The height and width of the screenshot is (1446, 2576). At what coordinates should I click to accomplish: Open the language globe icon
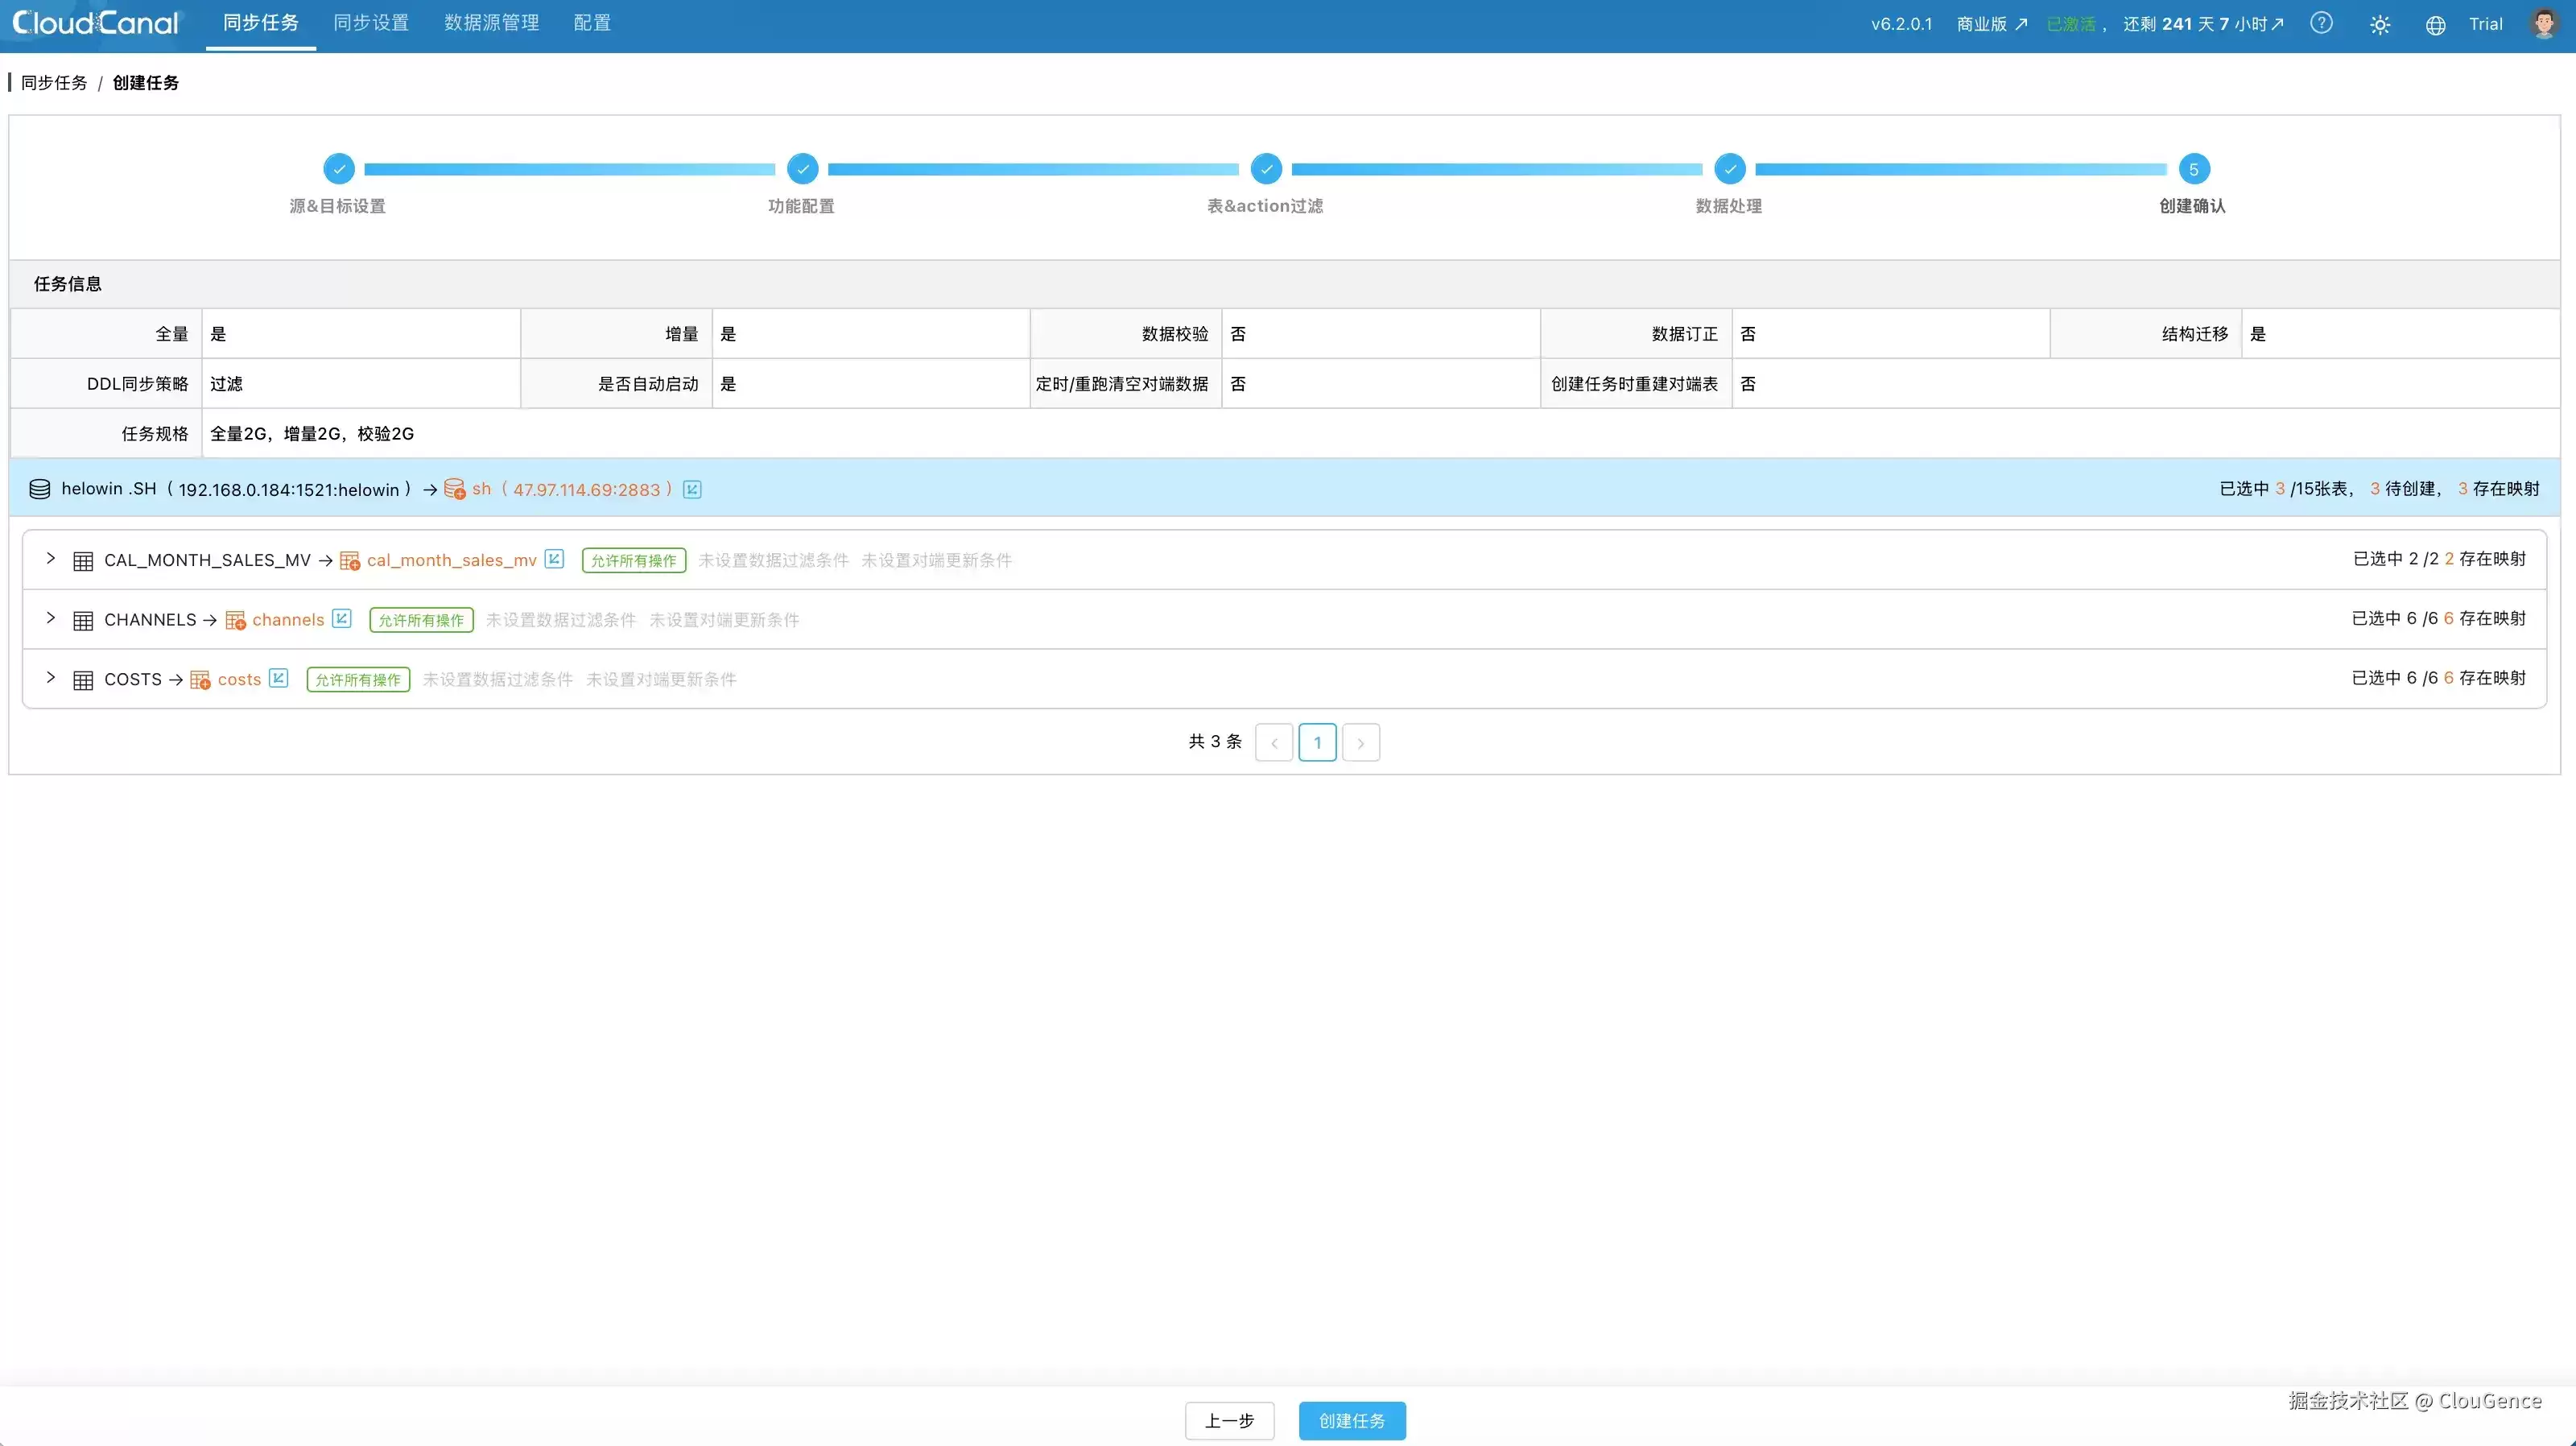coord(2436,25)
